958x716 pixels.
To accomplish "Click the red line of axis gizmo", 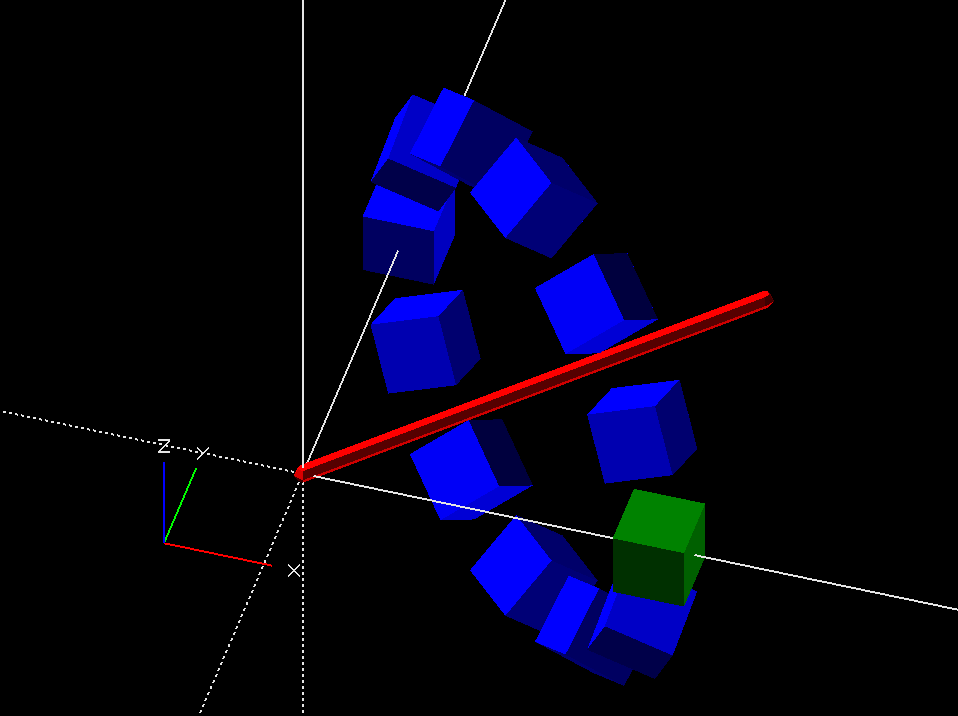I will [x=215, y=553].
